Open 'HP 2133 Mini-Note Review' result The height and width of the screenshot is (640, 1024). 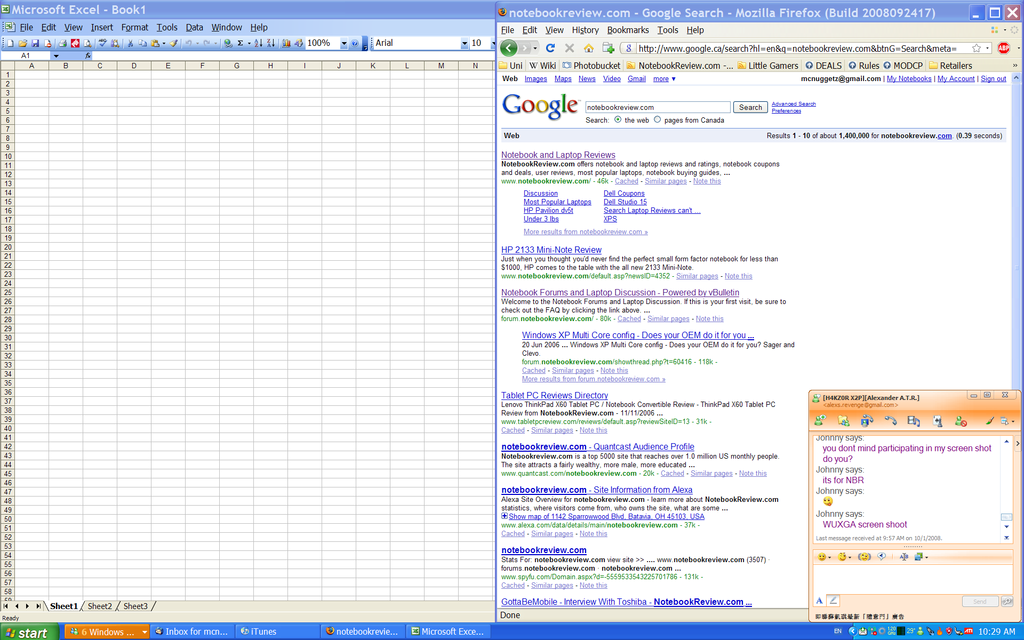point(551,249)
